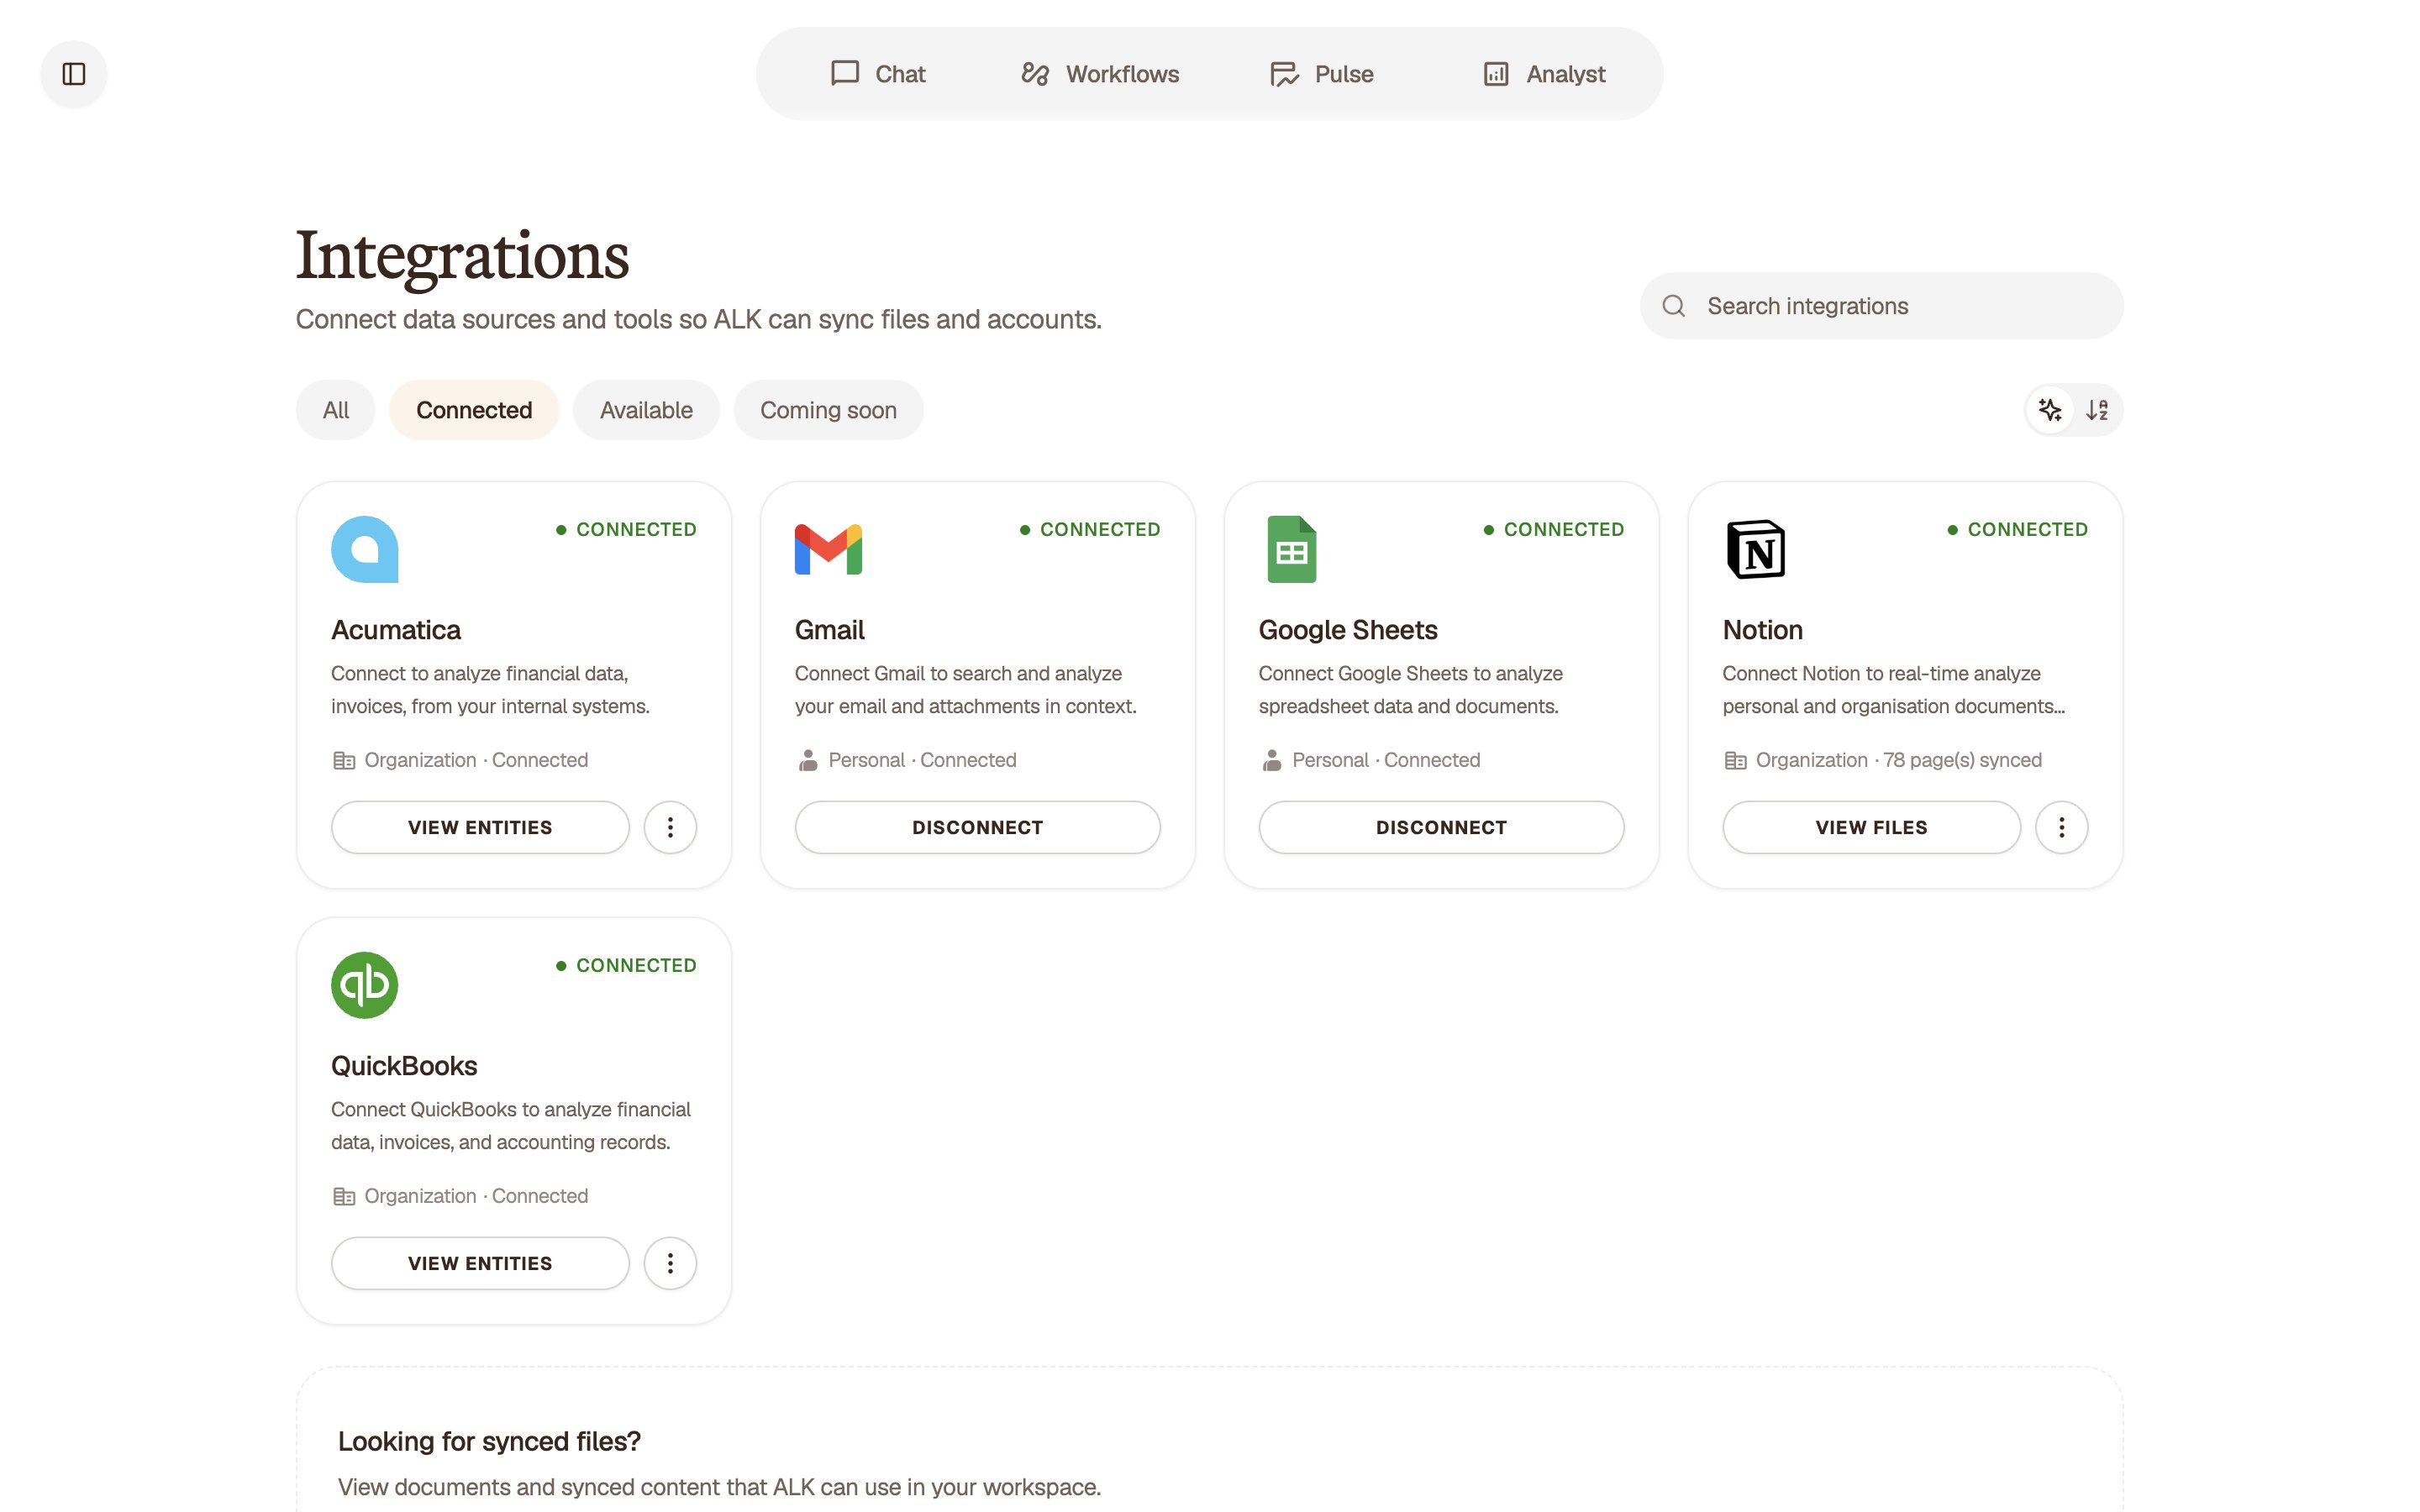The width and height of the screenshot is (2420, 1512).
Task: Click the Google Sheets logo icon
Action: (1292, 549)
